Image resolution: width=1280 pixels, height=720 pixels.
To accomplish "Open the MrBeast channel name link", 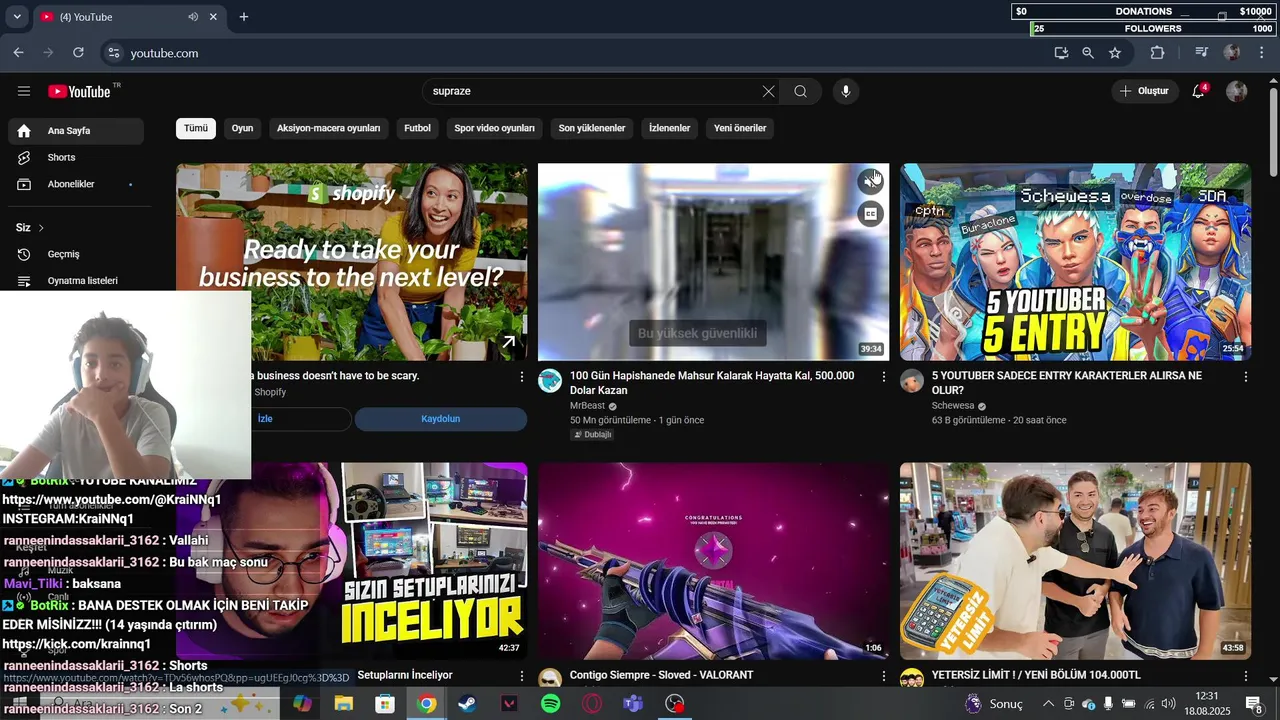I will 588,406.
